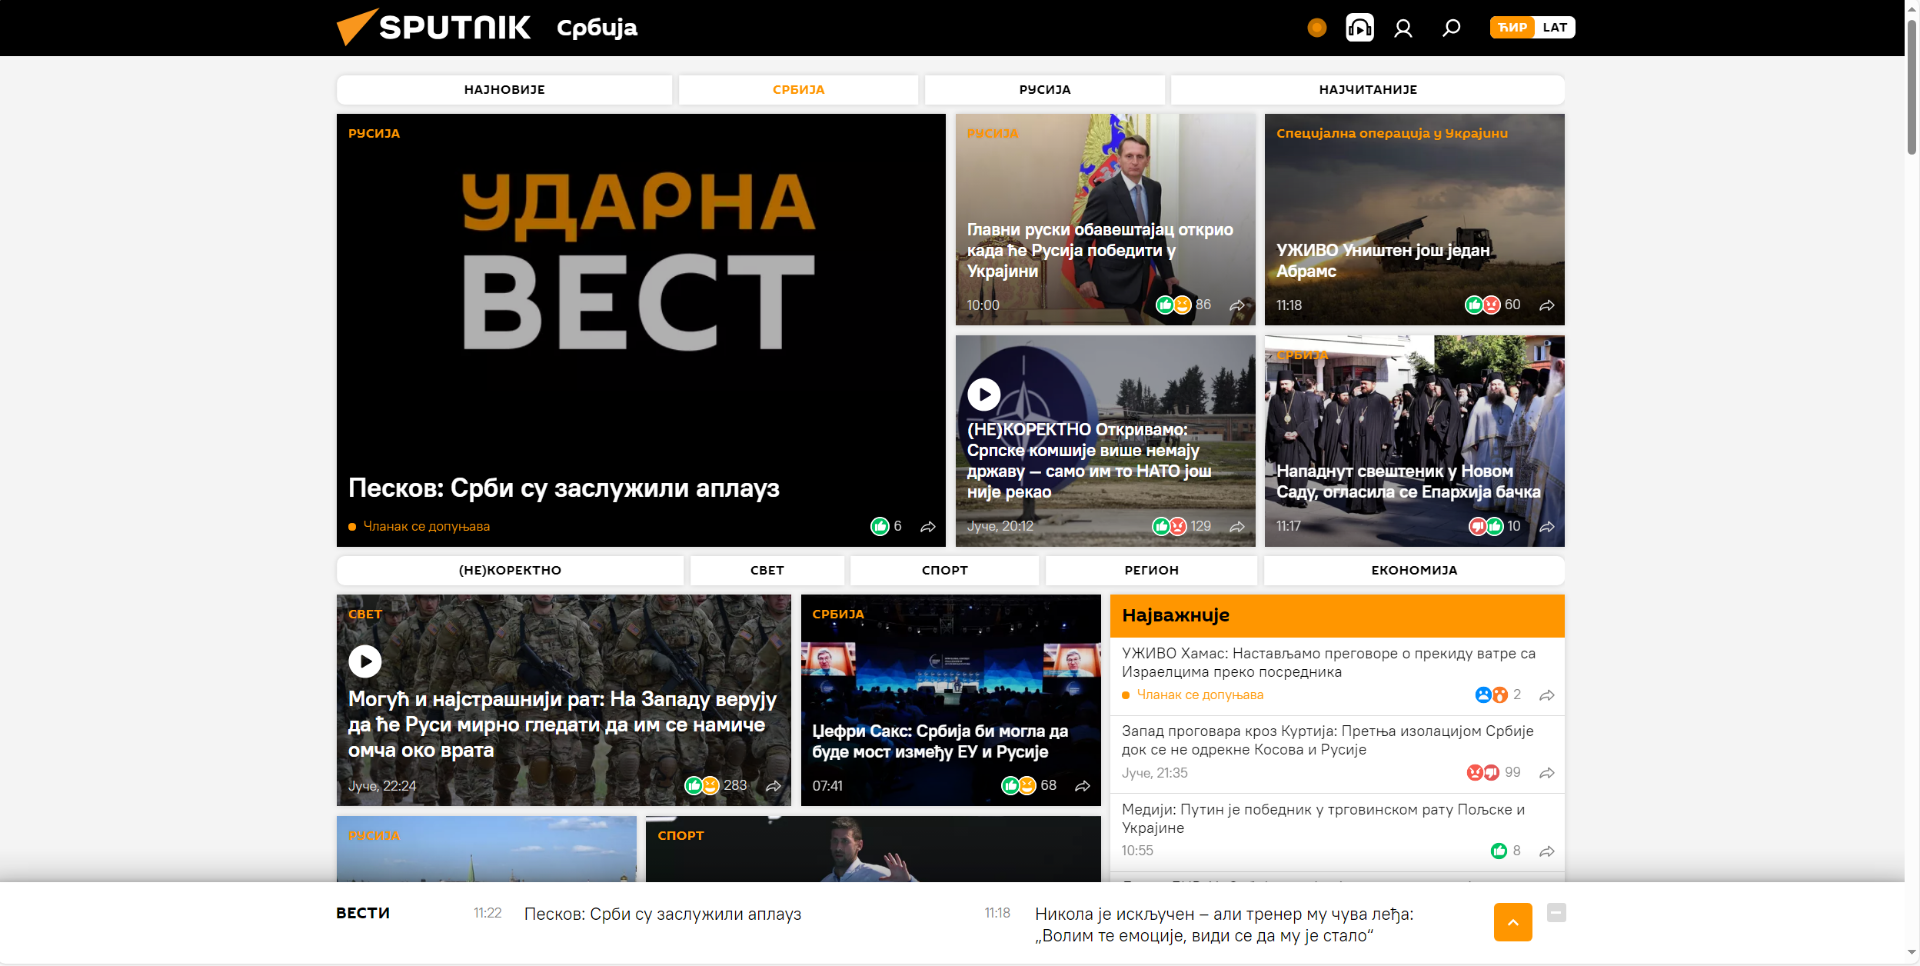Open the ЕКОНОМИЈА section

click(1414, 570)
